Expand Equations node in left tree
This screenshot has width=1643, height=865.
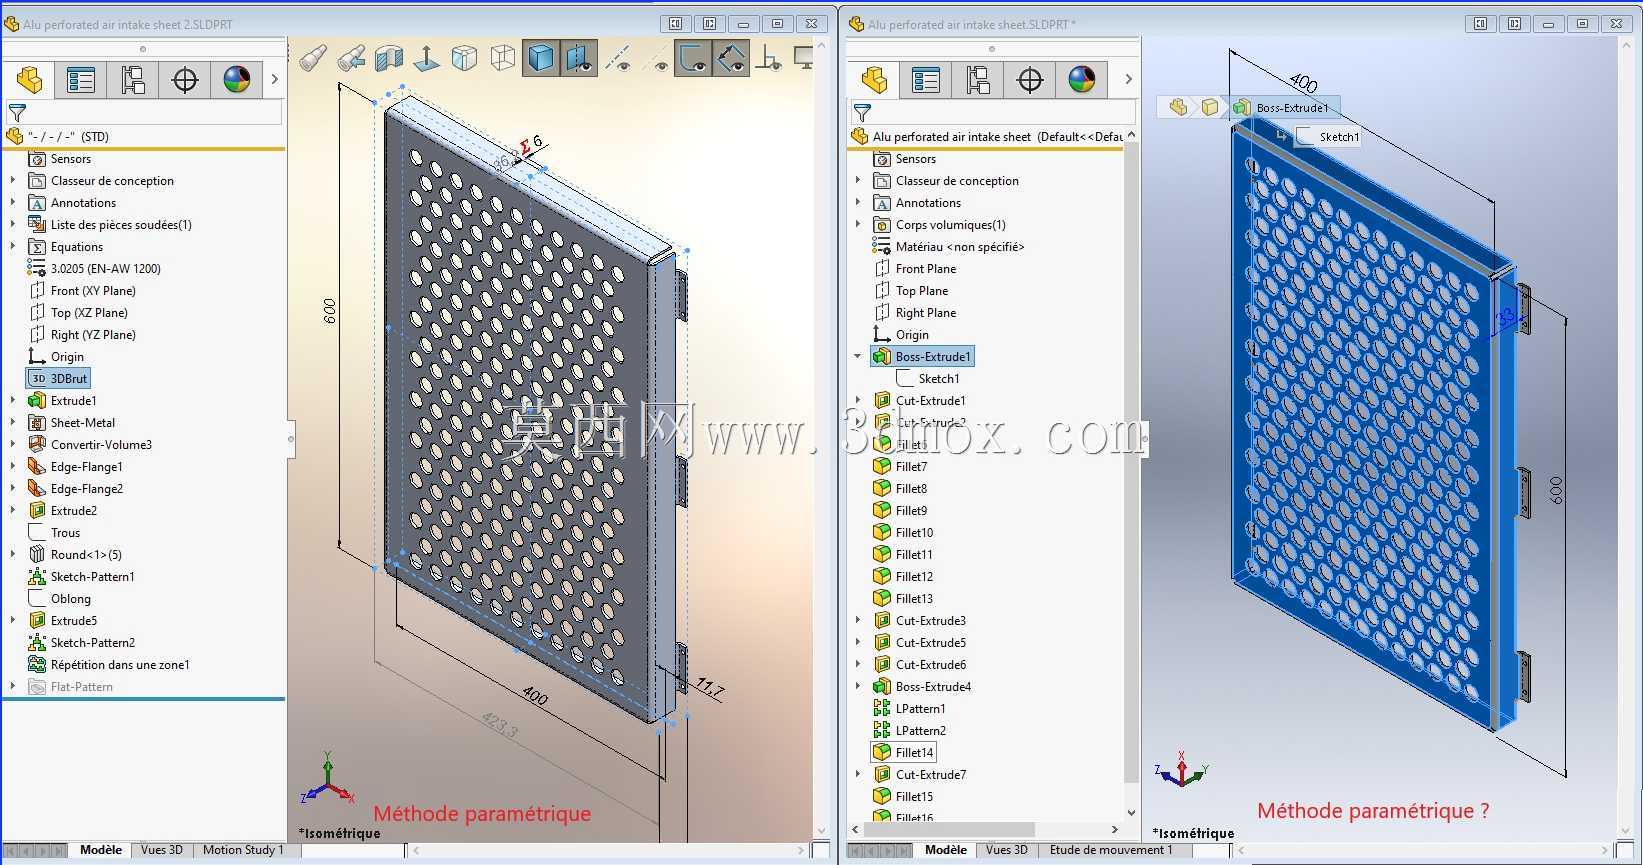point(13,247)
